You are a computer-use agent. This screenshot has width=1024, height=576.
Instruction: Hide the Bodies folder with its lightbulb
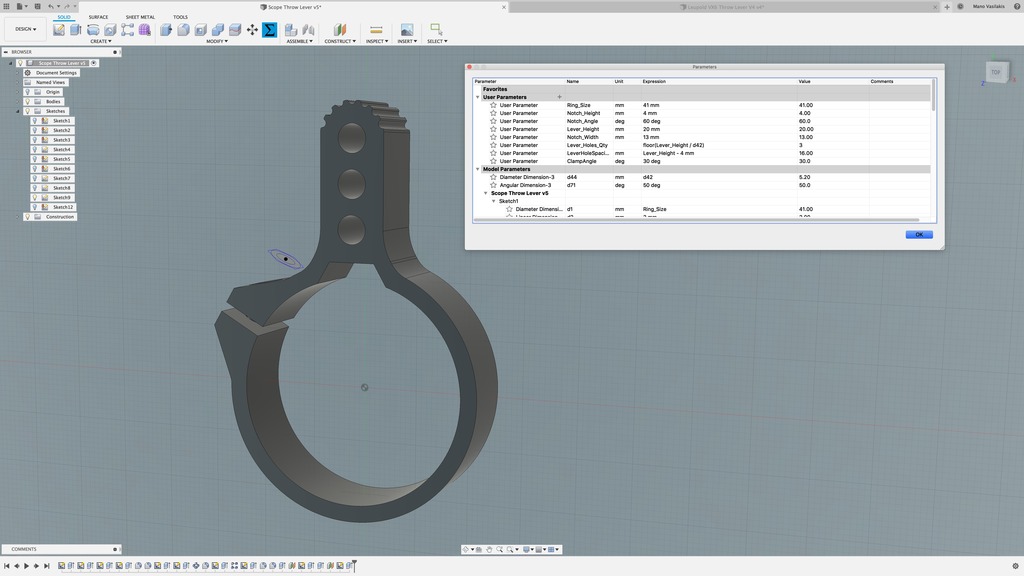coord(28,101)
